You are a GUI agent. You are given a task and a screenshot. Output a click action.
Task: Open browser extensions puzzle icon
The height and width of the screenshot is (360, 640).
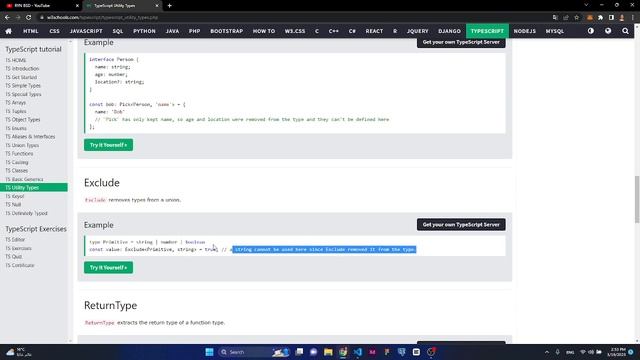tap(600, 18)
